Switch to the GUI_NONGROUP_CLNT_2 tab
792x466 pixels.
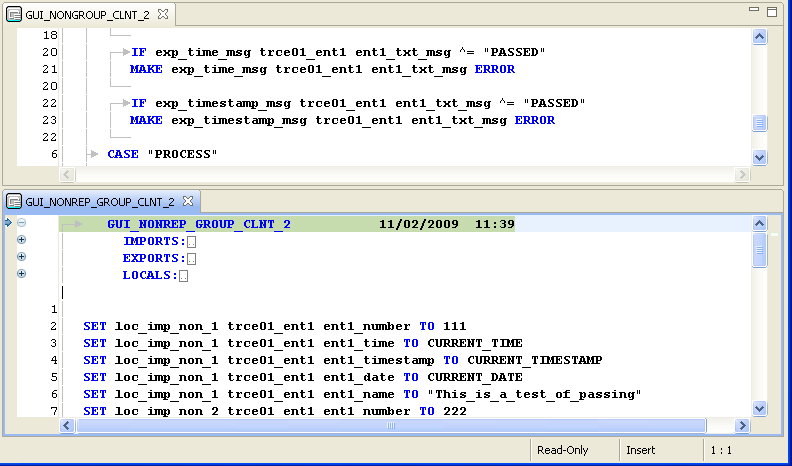(x=87, y=15)
